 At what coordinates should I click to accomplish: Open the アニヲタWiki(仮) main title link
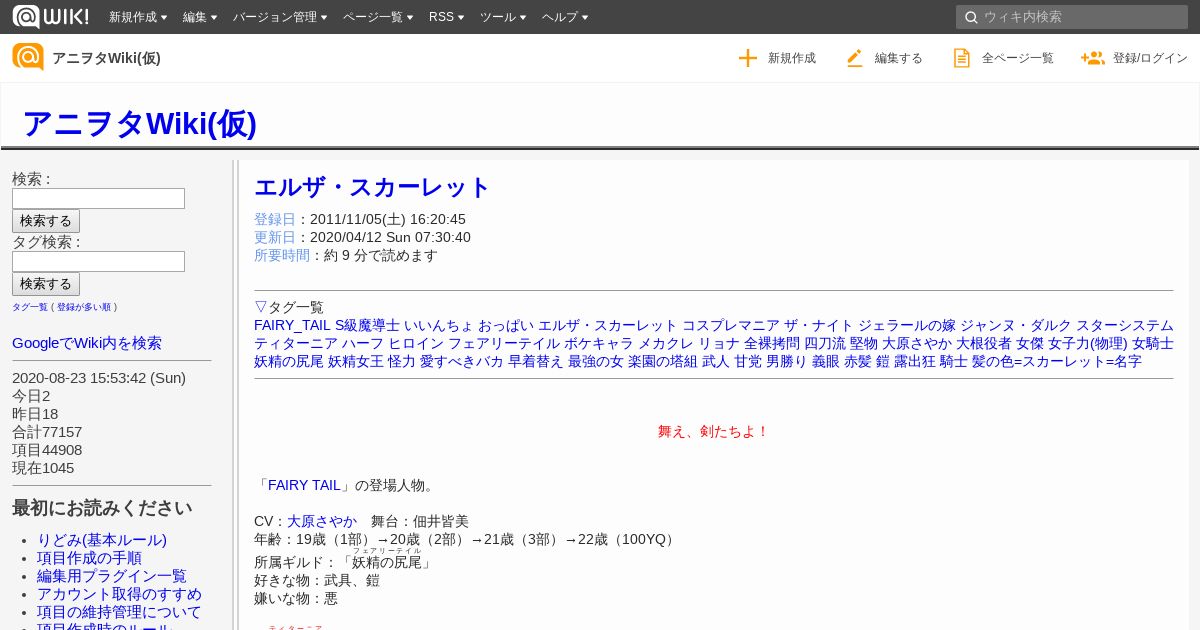[140, 123]
